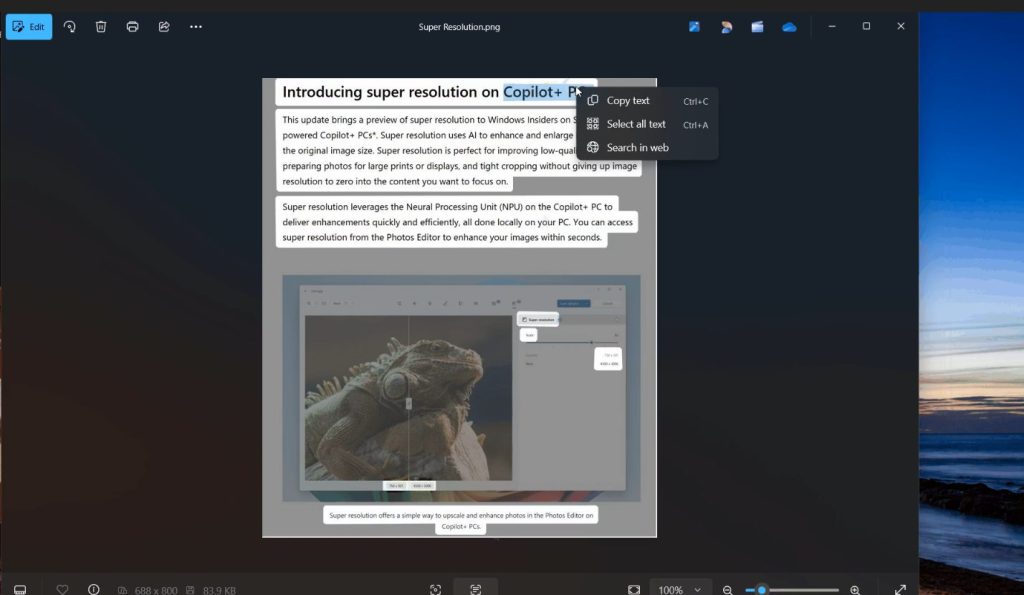Rotate the image with the rotate icon
The image size is (1024, 595).
point(69,27)
